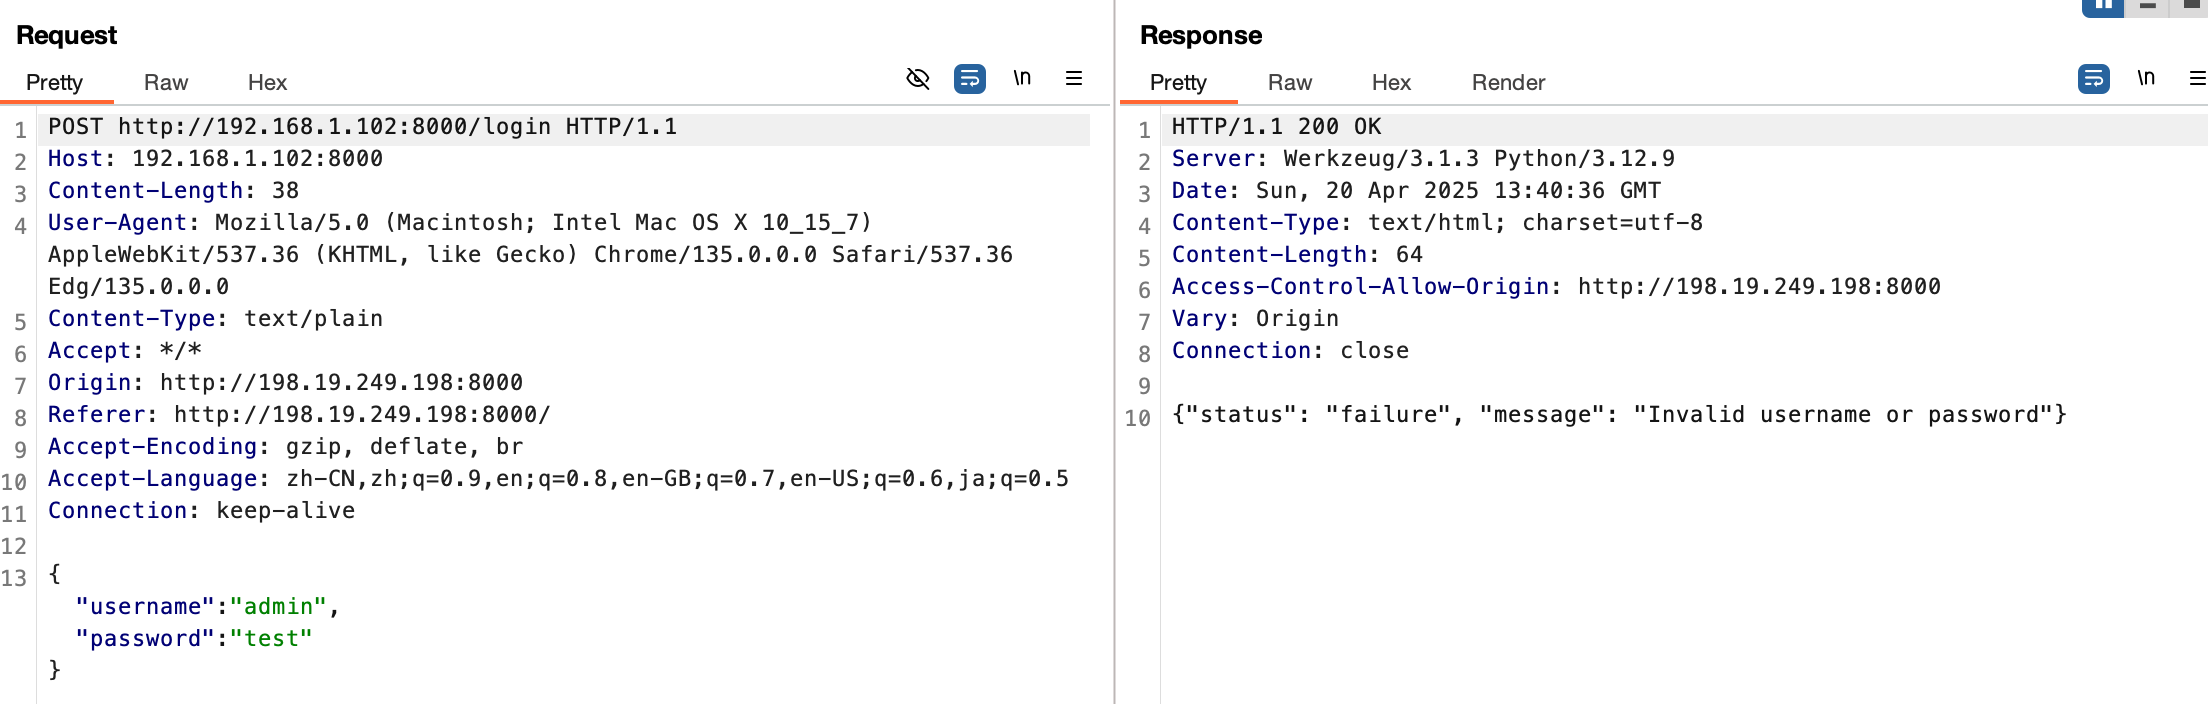Click the HTTP/1.1 200 OK status line
The height and width of the screenshot is (704, 2208).
tap(1276, 127)
